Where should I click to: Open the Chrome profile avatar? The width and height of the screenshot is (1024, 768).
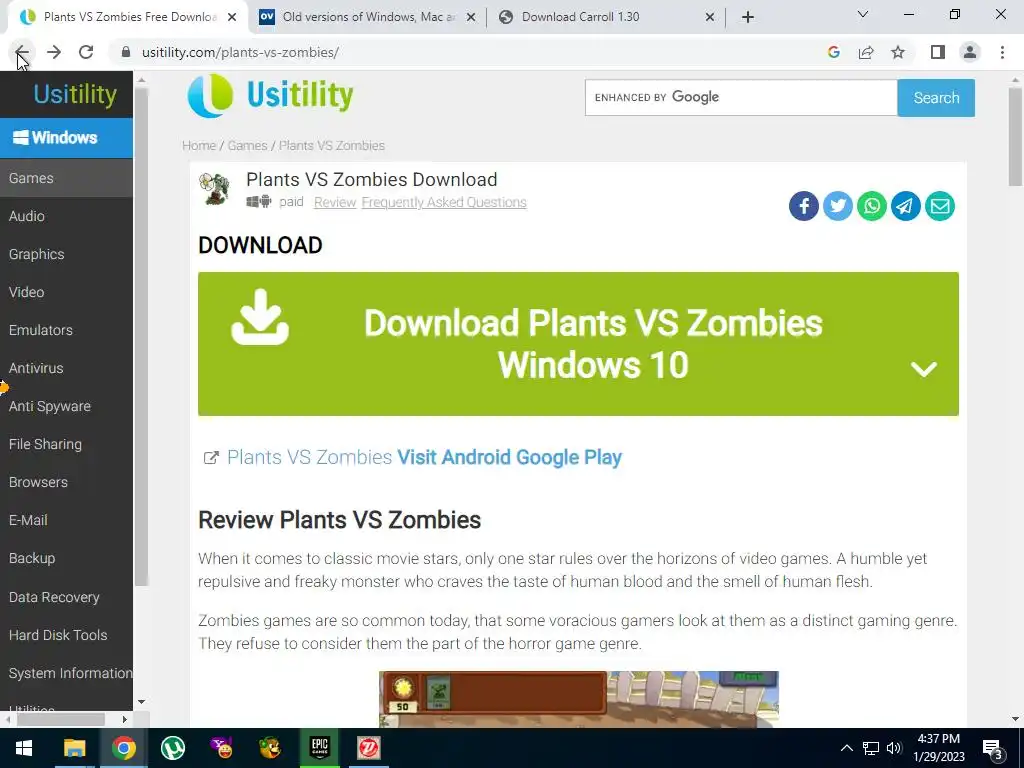[970, 52]
